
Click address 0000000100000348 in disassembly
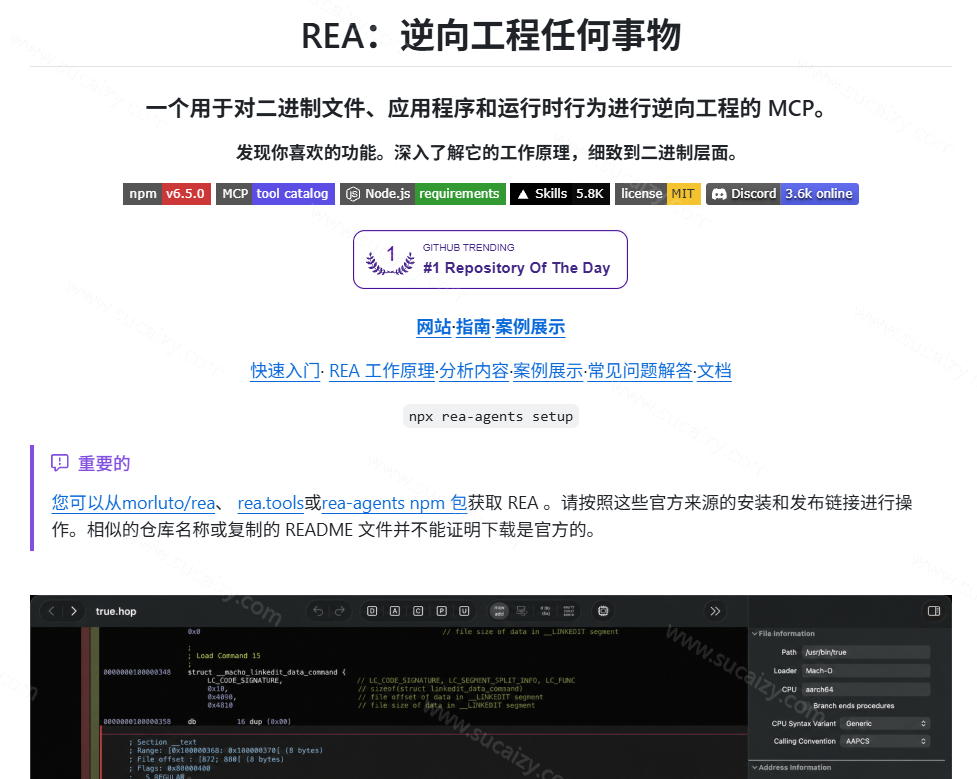click(x=137, y=672)
